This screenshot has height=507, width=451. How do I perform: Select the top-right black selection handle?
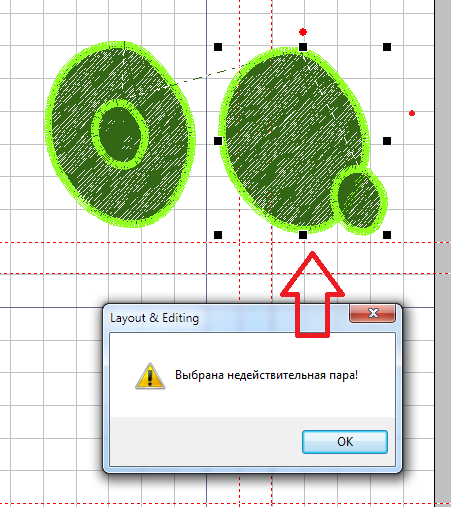pyautogui.click(x=387, y=47)
